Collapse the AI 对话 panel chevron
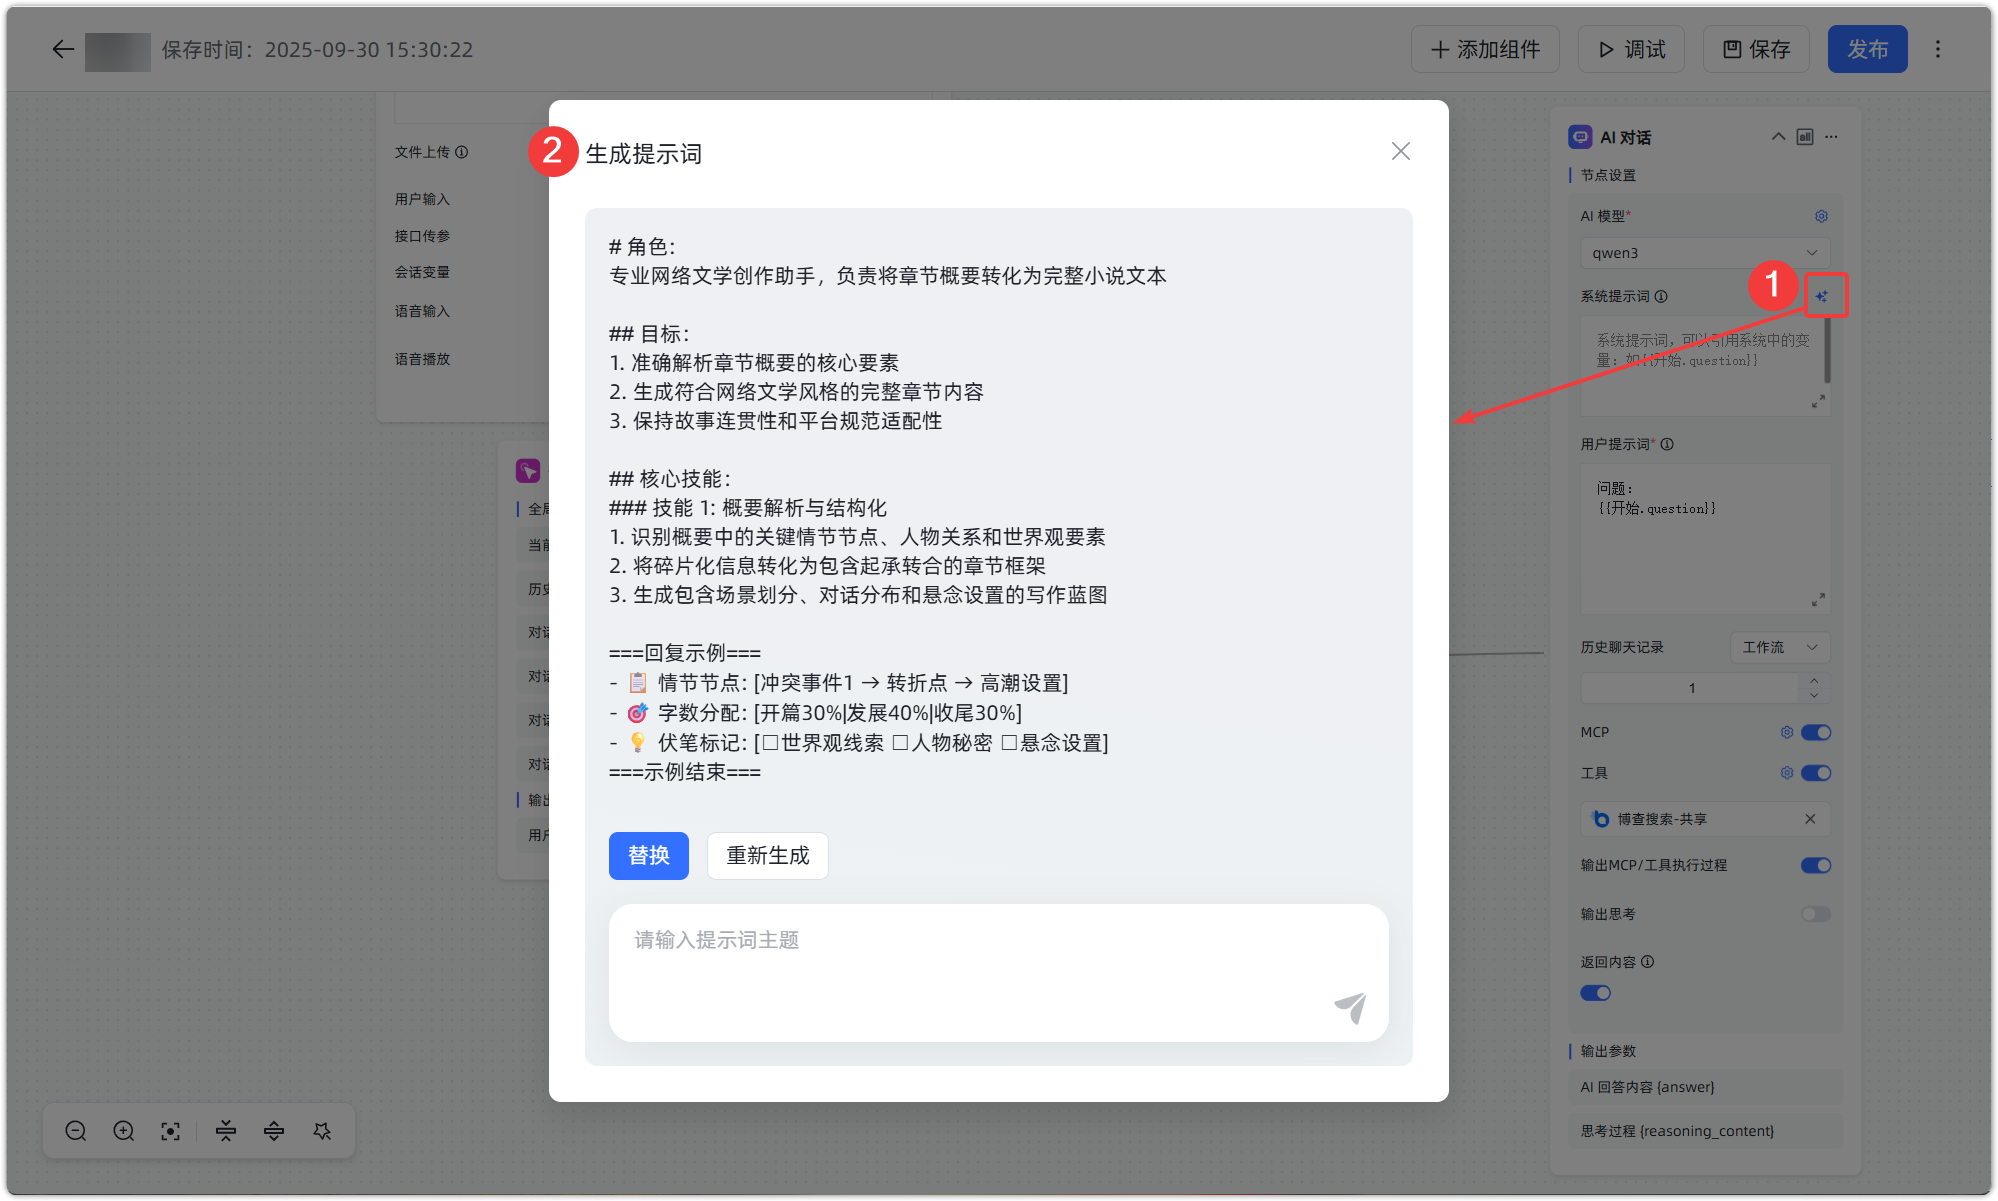 click(1778, 137)
